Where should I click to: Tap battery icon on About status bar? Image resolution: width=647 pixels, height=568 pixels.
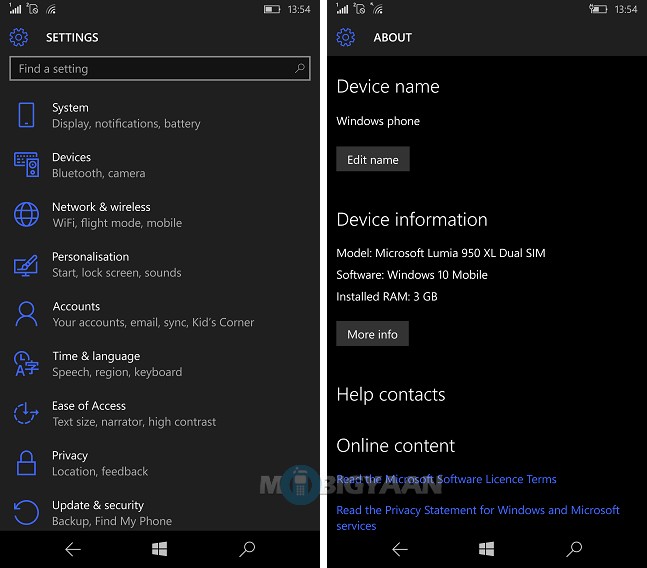coord(598,9)
